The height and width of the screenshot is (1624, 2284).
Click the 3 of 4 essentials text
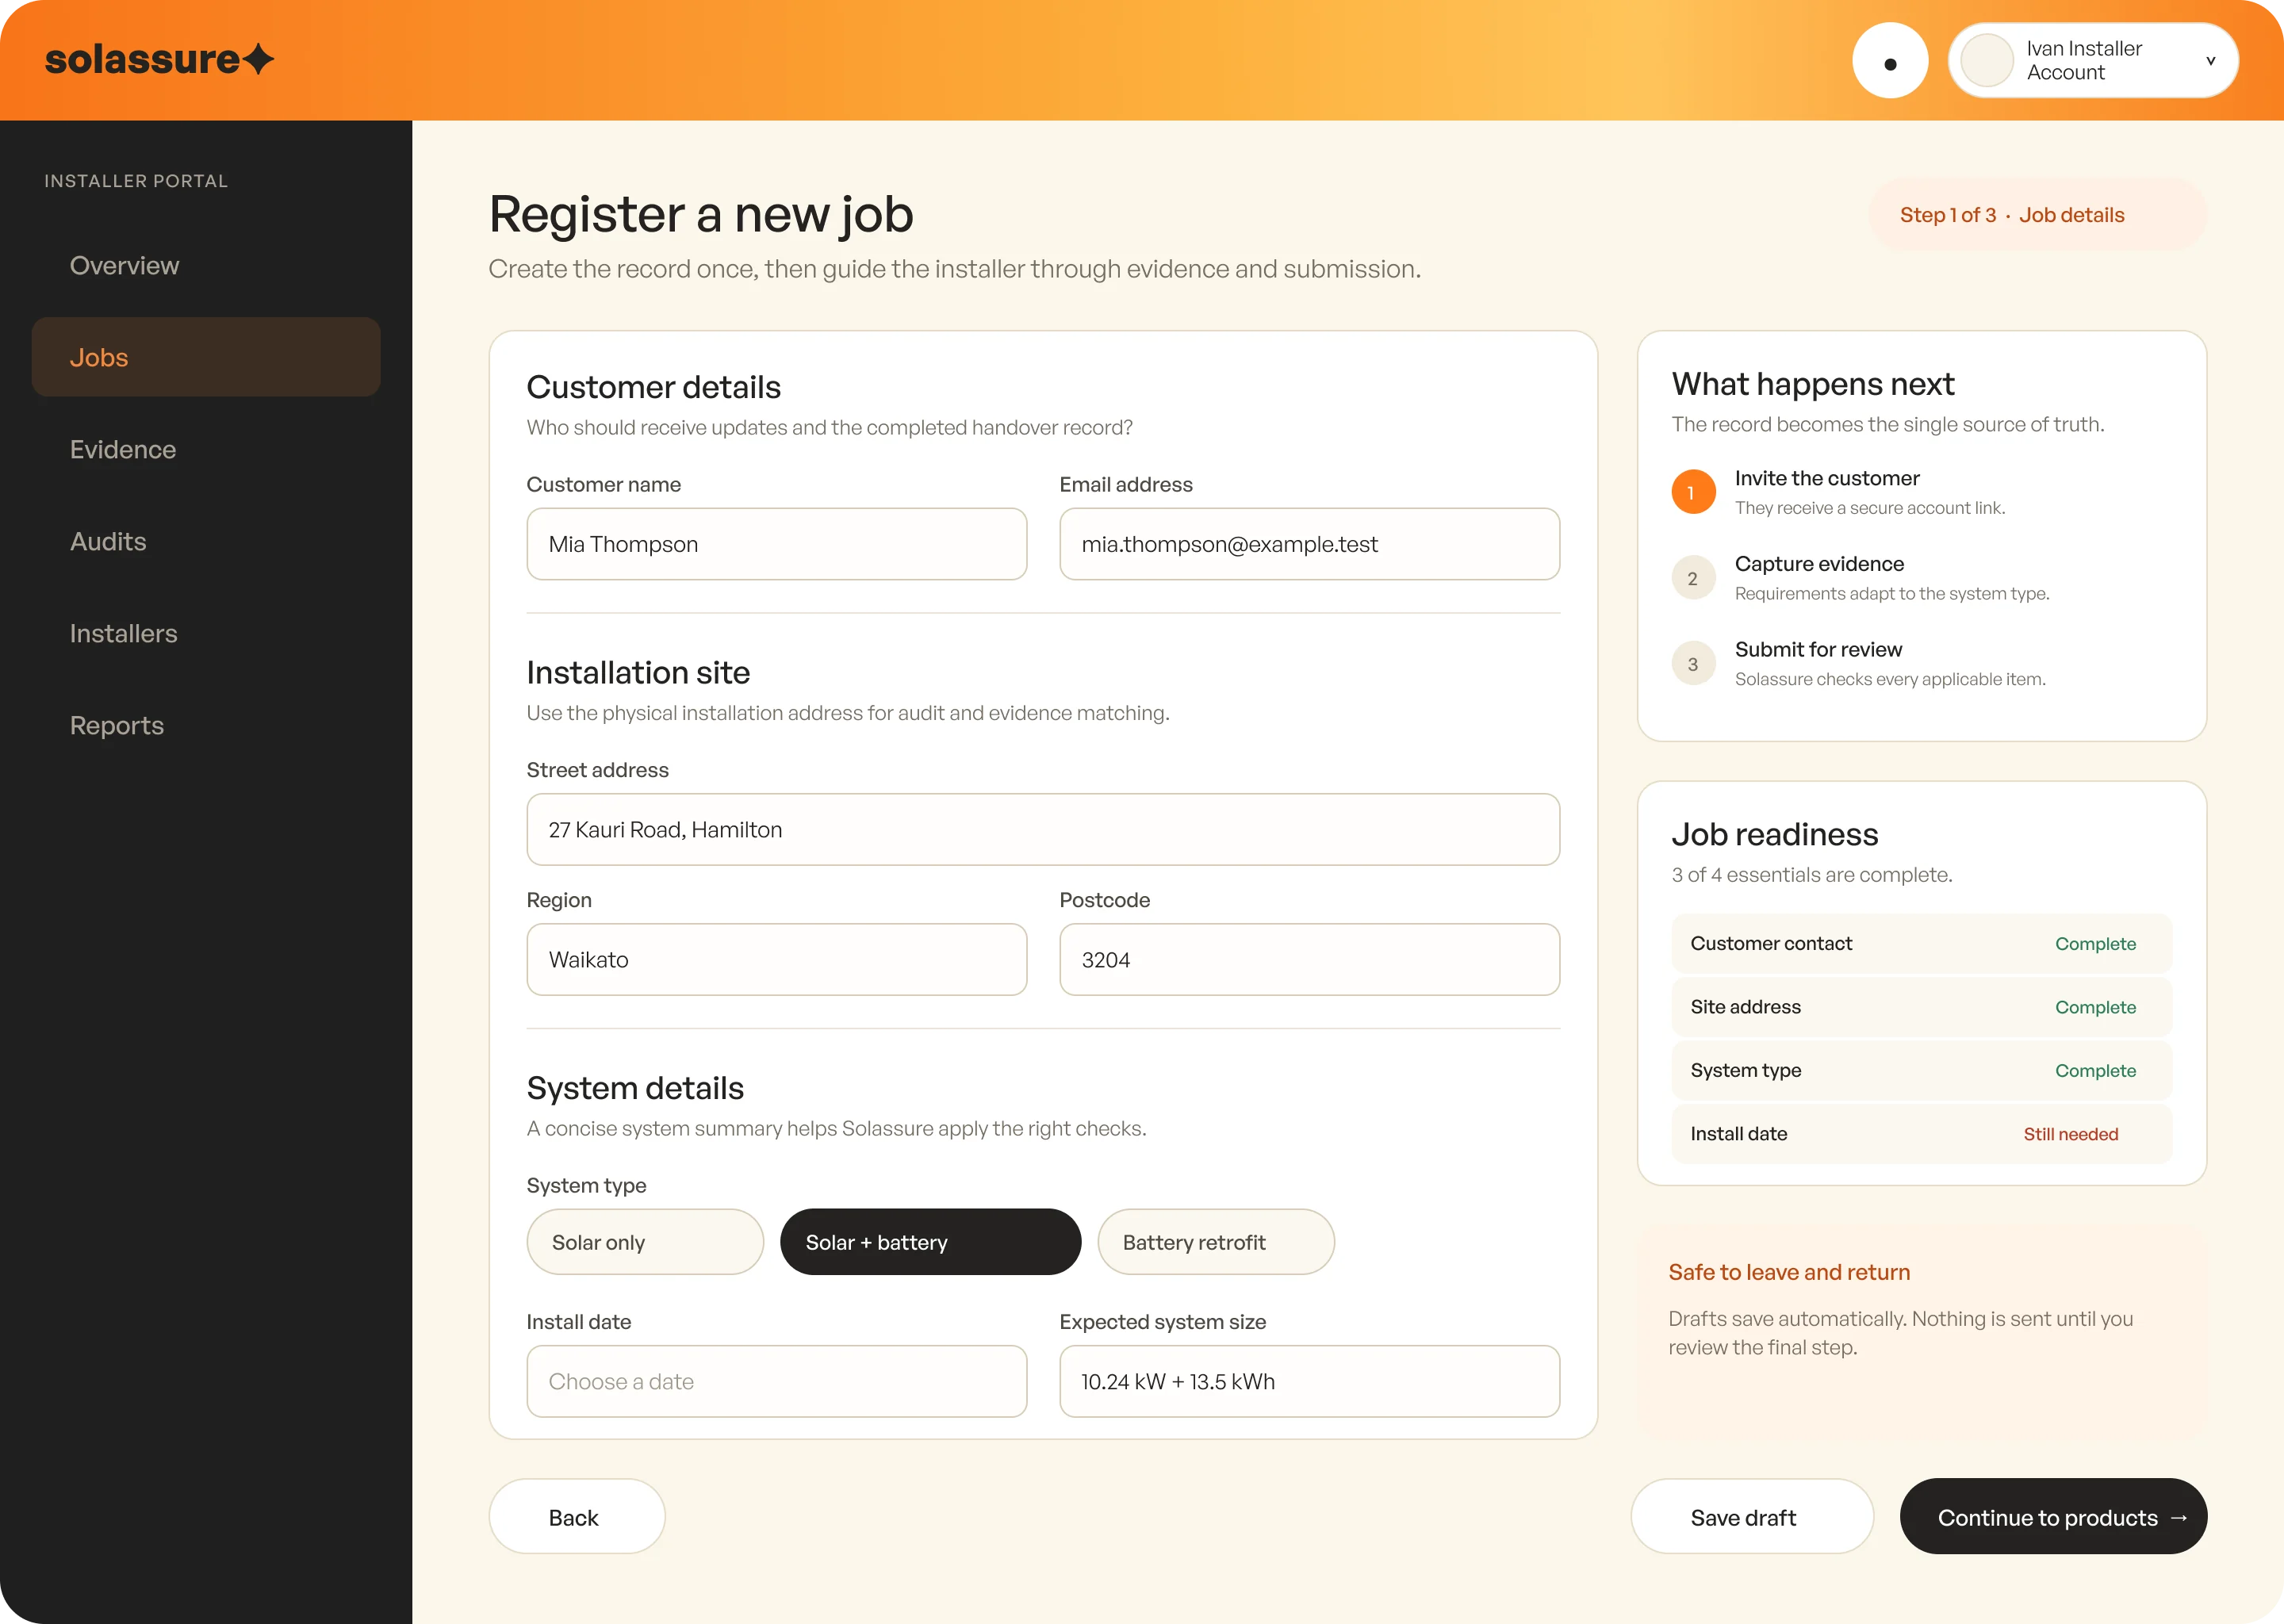click(1811, 875)
